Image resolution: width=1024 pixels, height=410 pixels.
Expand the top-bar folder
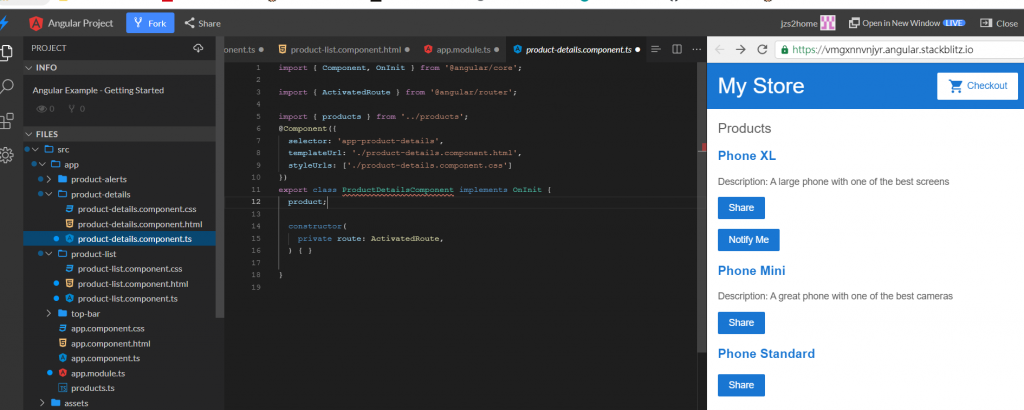click(49, 313)
